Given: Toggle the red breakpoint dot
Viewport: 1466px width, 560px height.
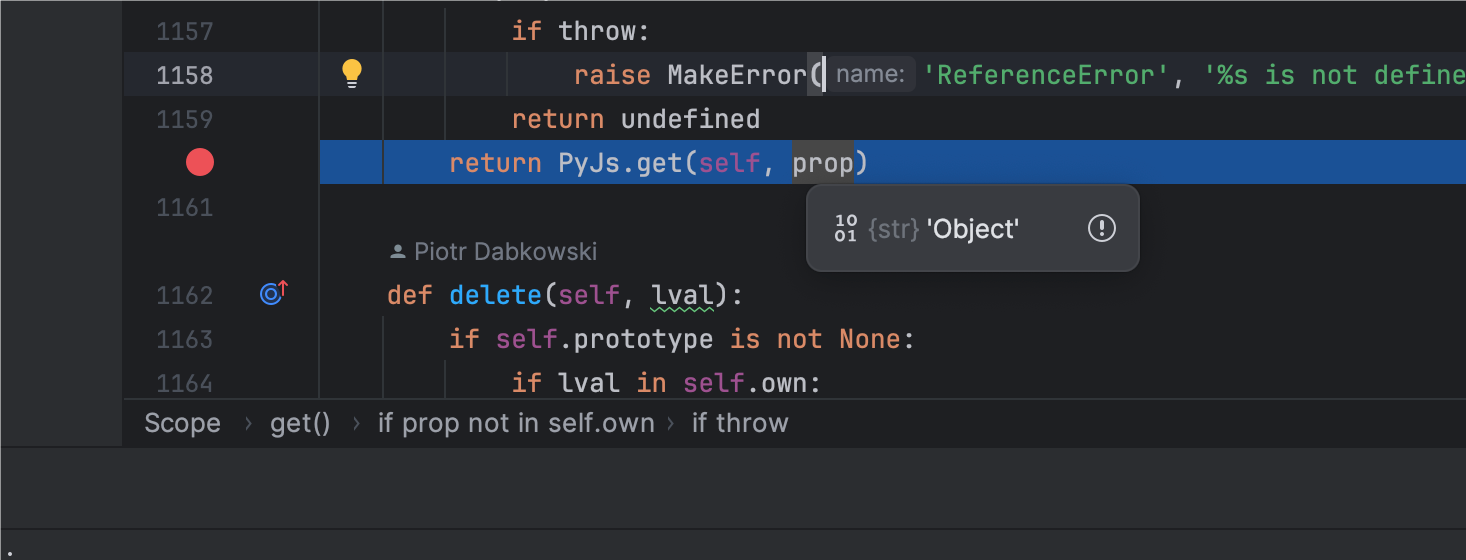Looking at the screenshot, I should pyautogui.click(x=200, y=162).
